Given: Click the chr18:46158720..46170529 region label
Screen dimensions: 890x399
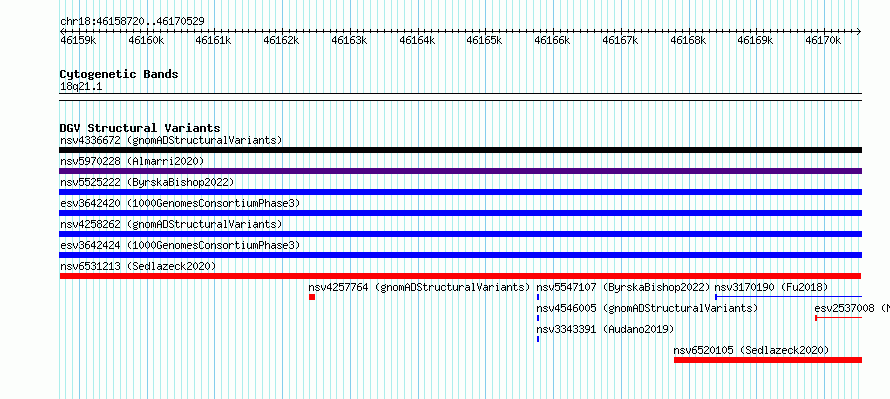Looking at the screenshot, I should [x=132, y=21].
